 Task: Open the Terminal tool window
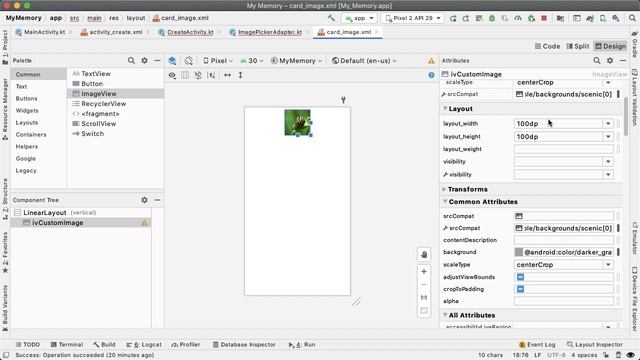67,344
